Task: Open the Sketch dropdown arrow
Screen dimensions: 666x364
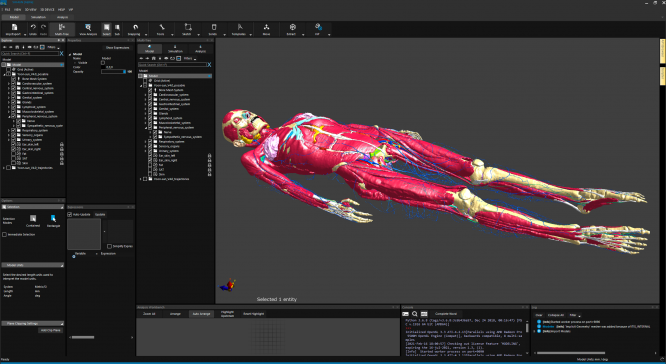Action: (x=198, y=34)
